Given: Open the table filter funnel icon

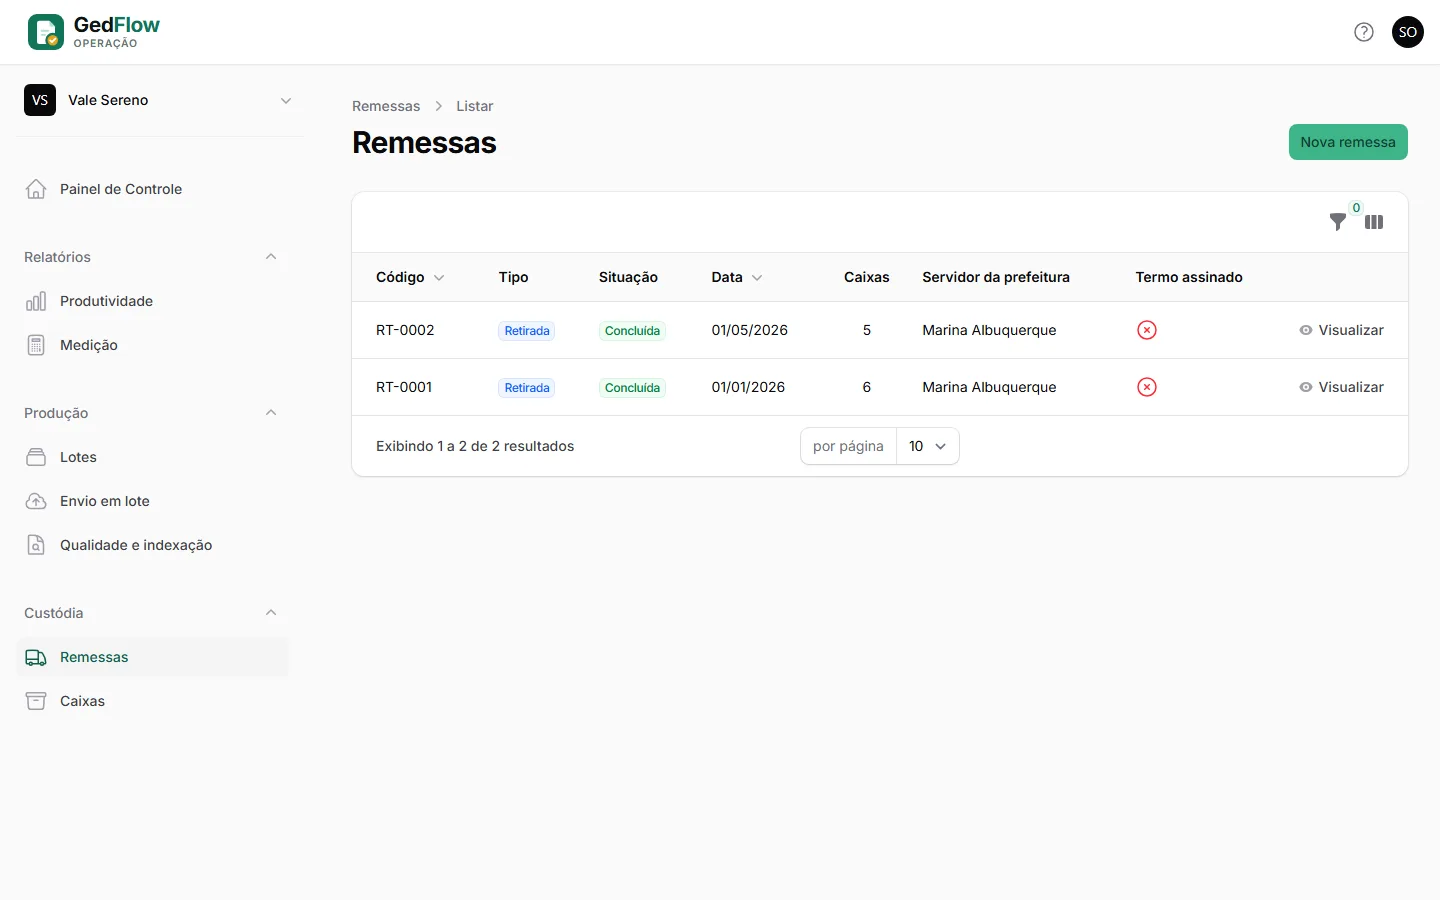Looking at the screenshot, I should 1337,222.
